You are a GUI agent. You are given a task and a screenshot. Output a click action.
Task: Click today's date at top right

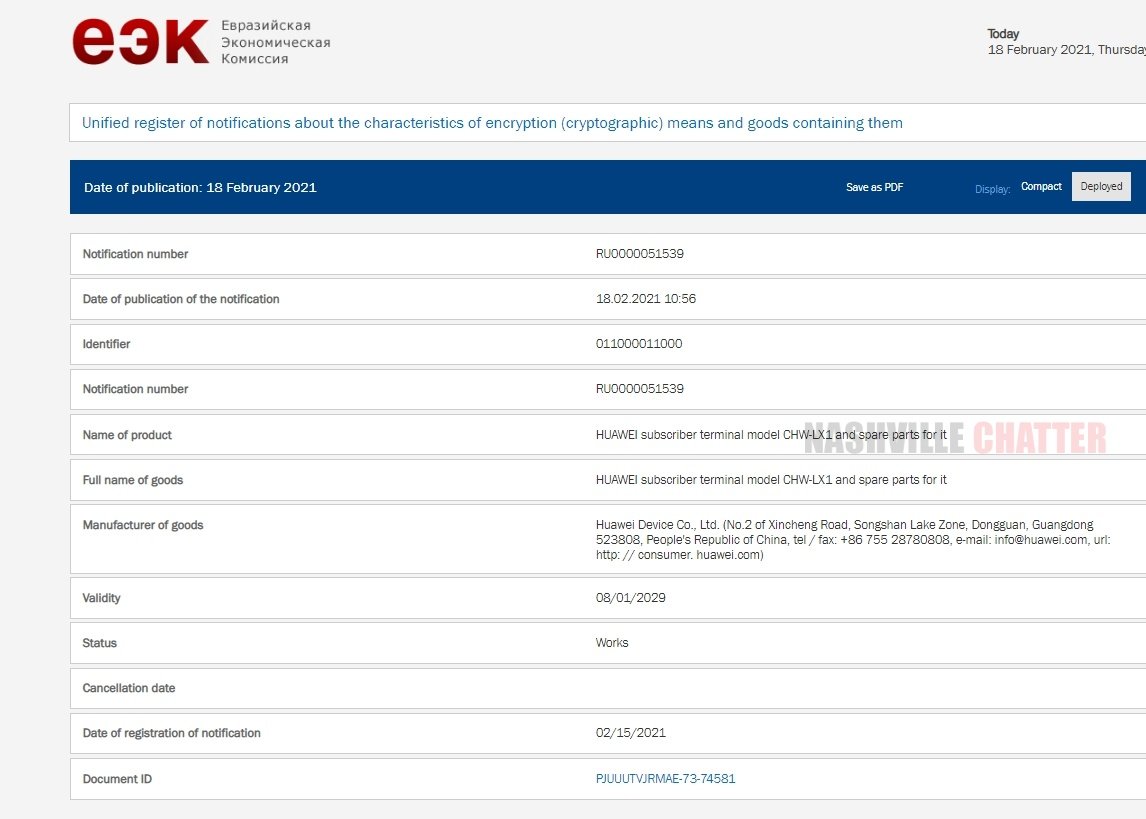click(1066, 50)
